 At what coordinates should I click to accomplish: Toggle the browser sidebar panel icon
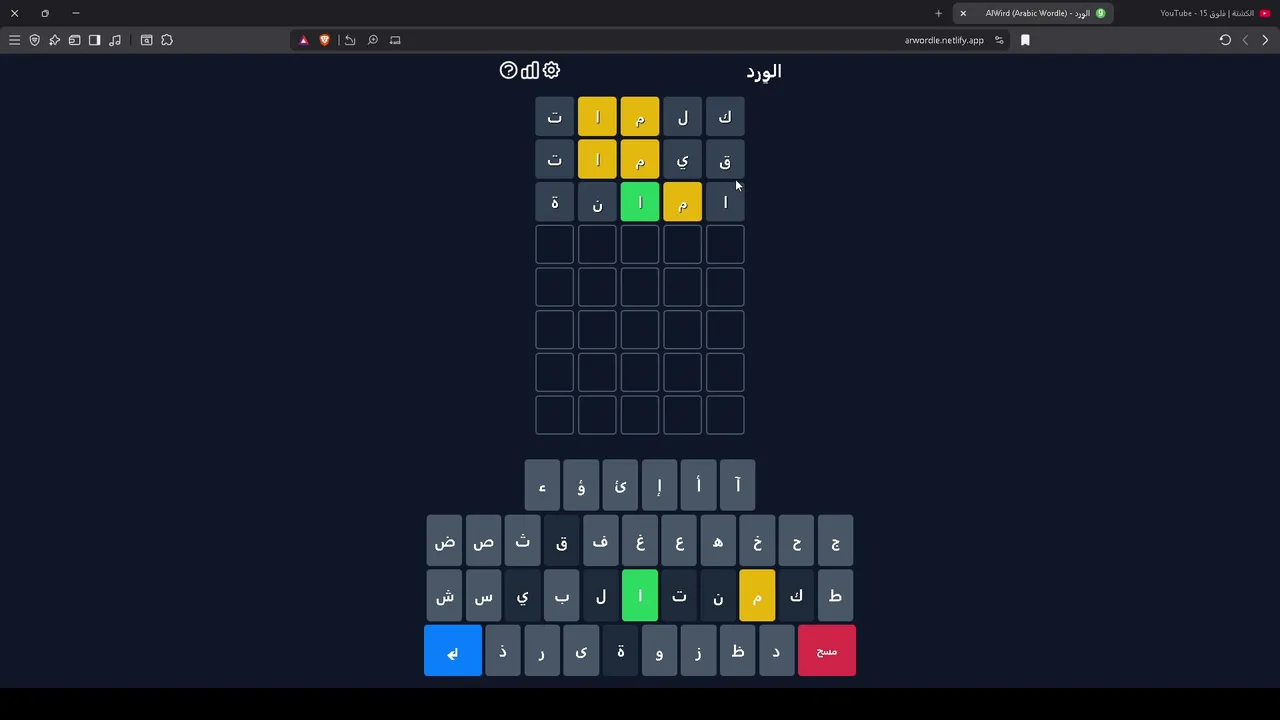click(94, 40)
